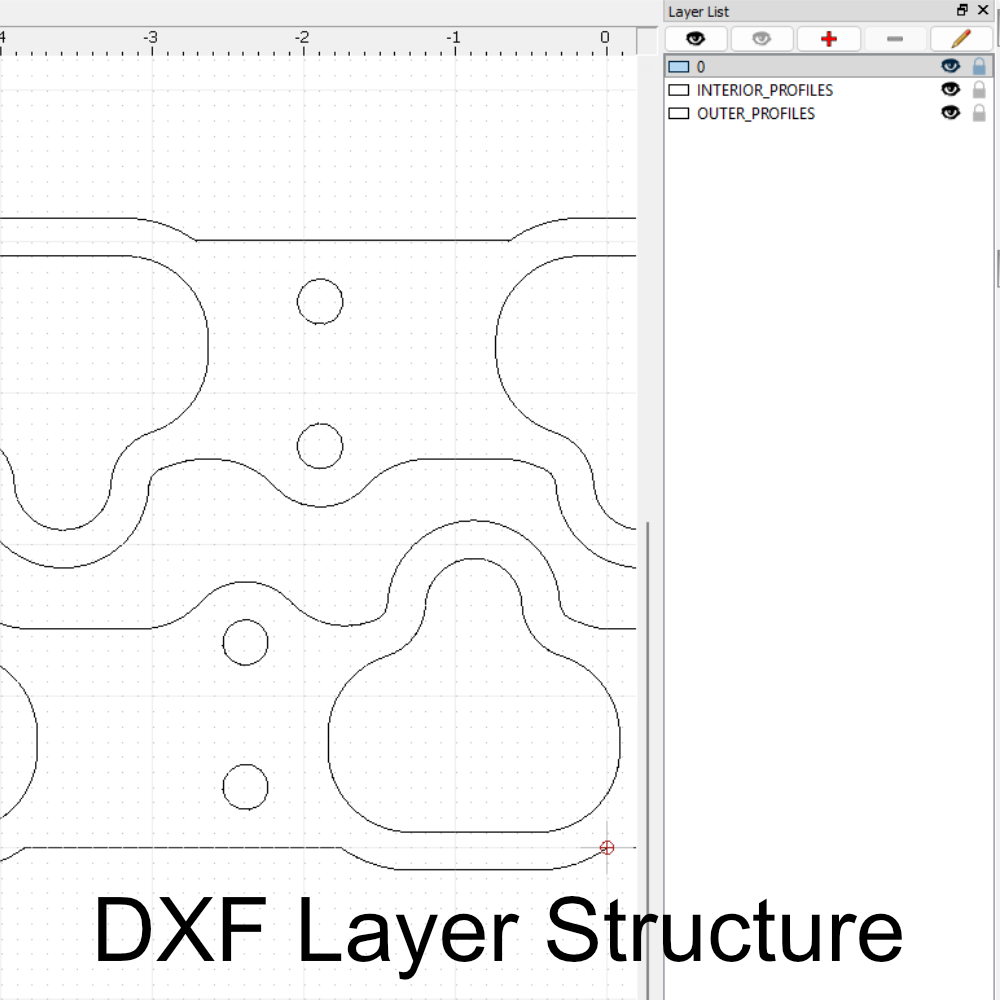Viewport: 1000px width, 1000px height.
Task: Hide the INTERIOR_PROFILES layer
Action: [950, 90]
